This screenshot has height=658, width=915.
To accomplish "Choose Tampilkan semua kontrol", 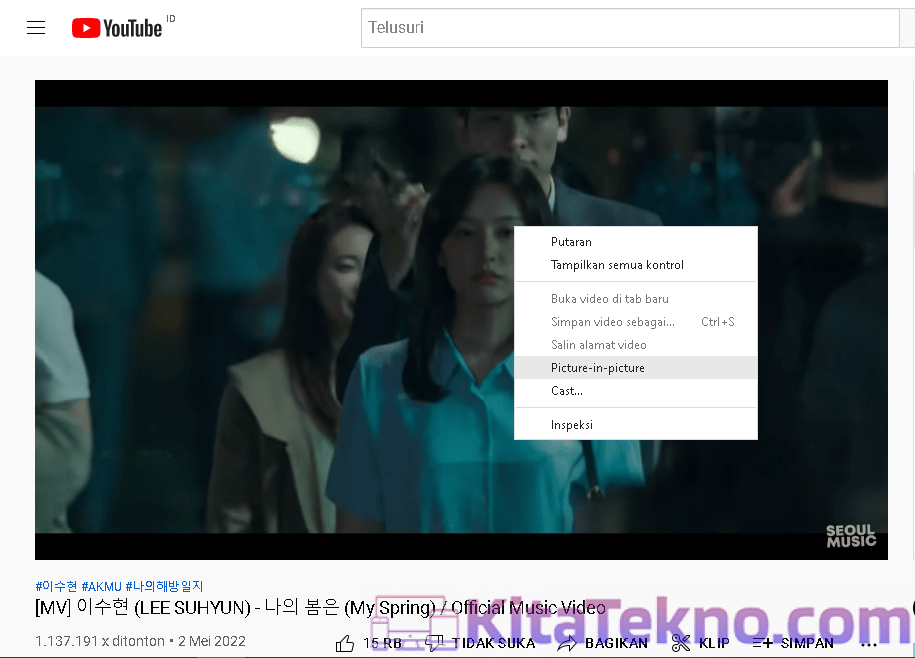I will (x=635, y=265).
